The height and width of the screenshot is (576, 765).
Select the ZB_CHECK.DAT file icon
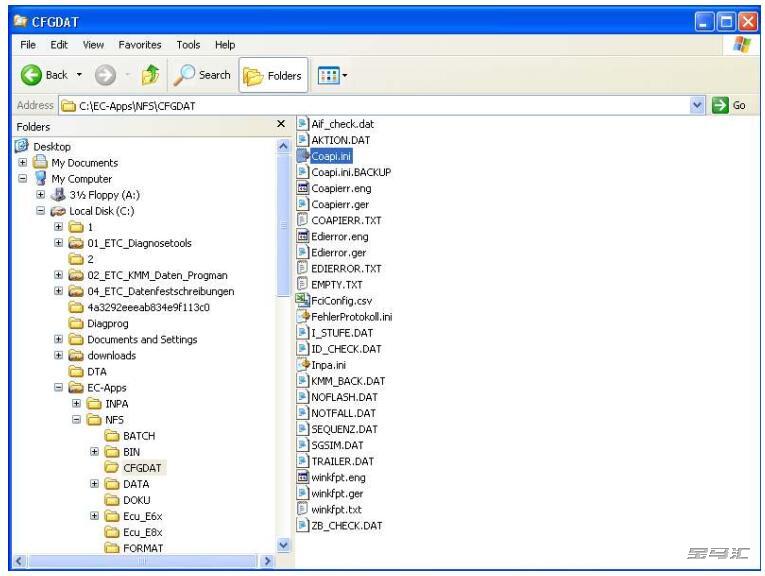(303, 526)
